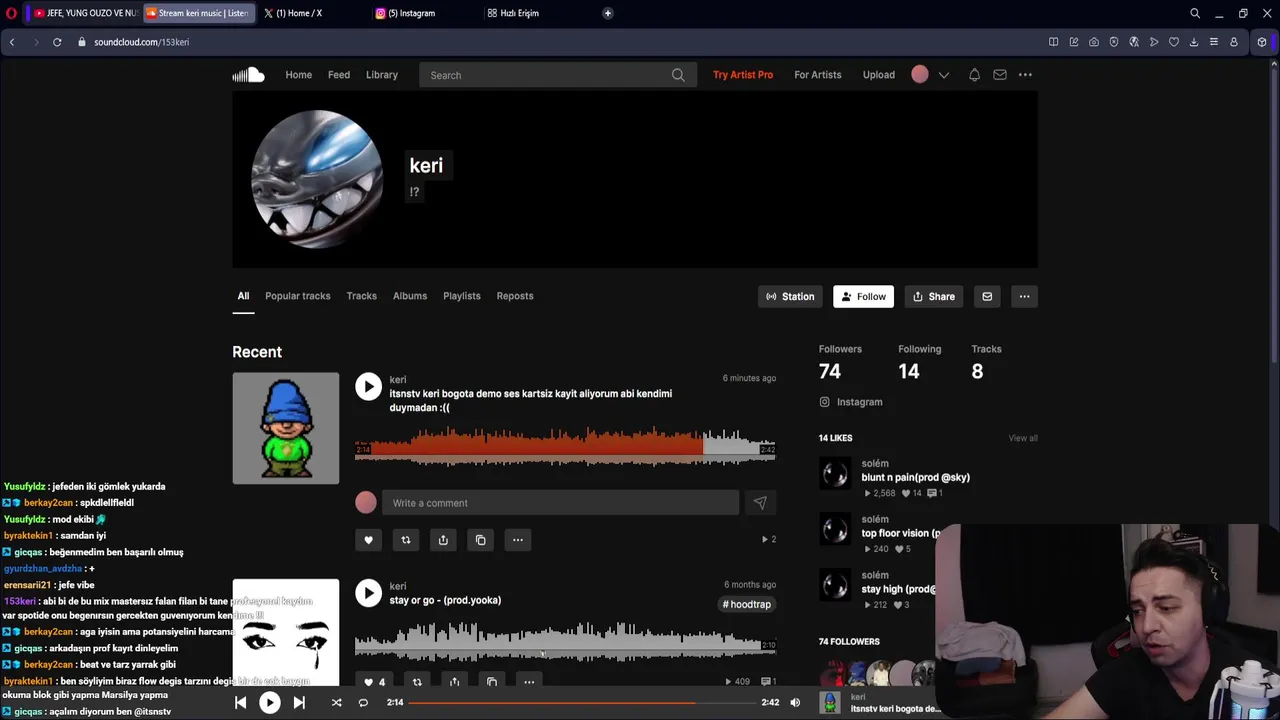Open header three-dots settings menu
Viewport: 1280px width, 720px height.
pyautogui.click(x=1025, y=75)
